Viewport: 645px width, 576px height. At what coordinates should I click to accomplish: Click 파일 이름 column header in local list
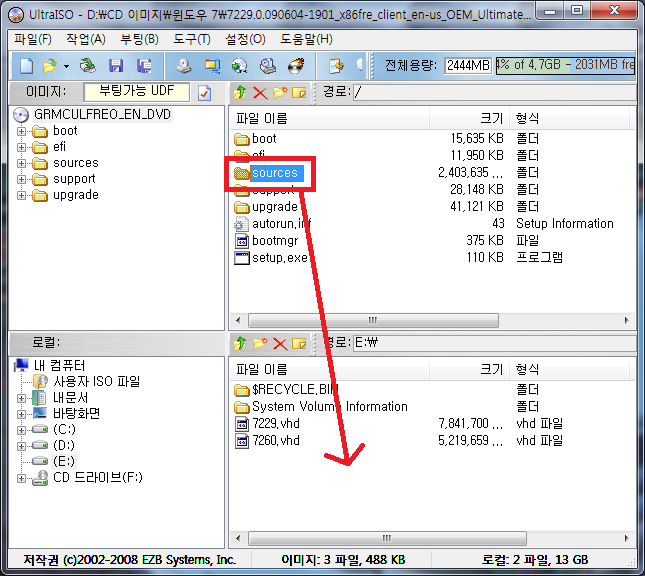pos(330,369)
